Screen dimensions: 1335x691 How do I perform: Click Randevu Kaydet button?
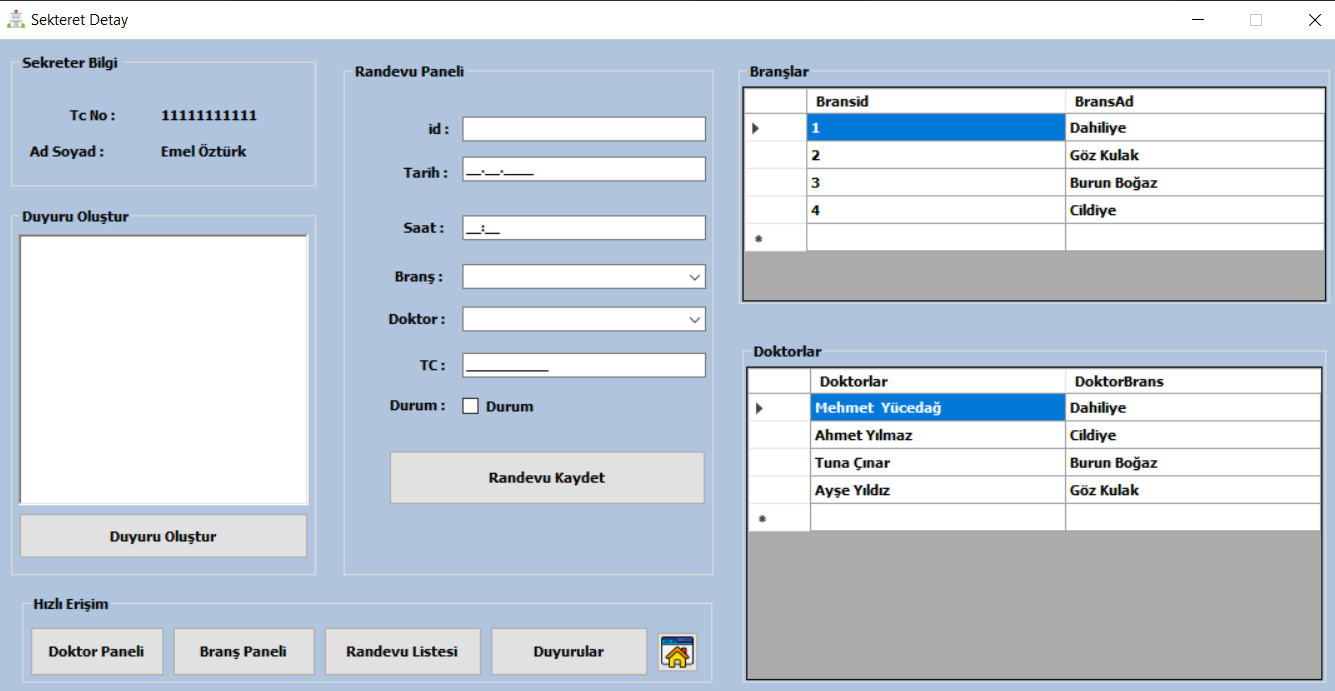(546, 477)
